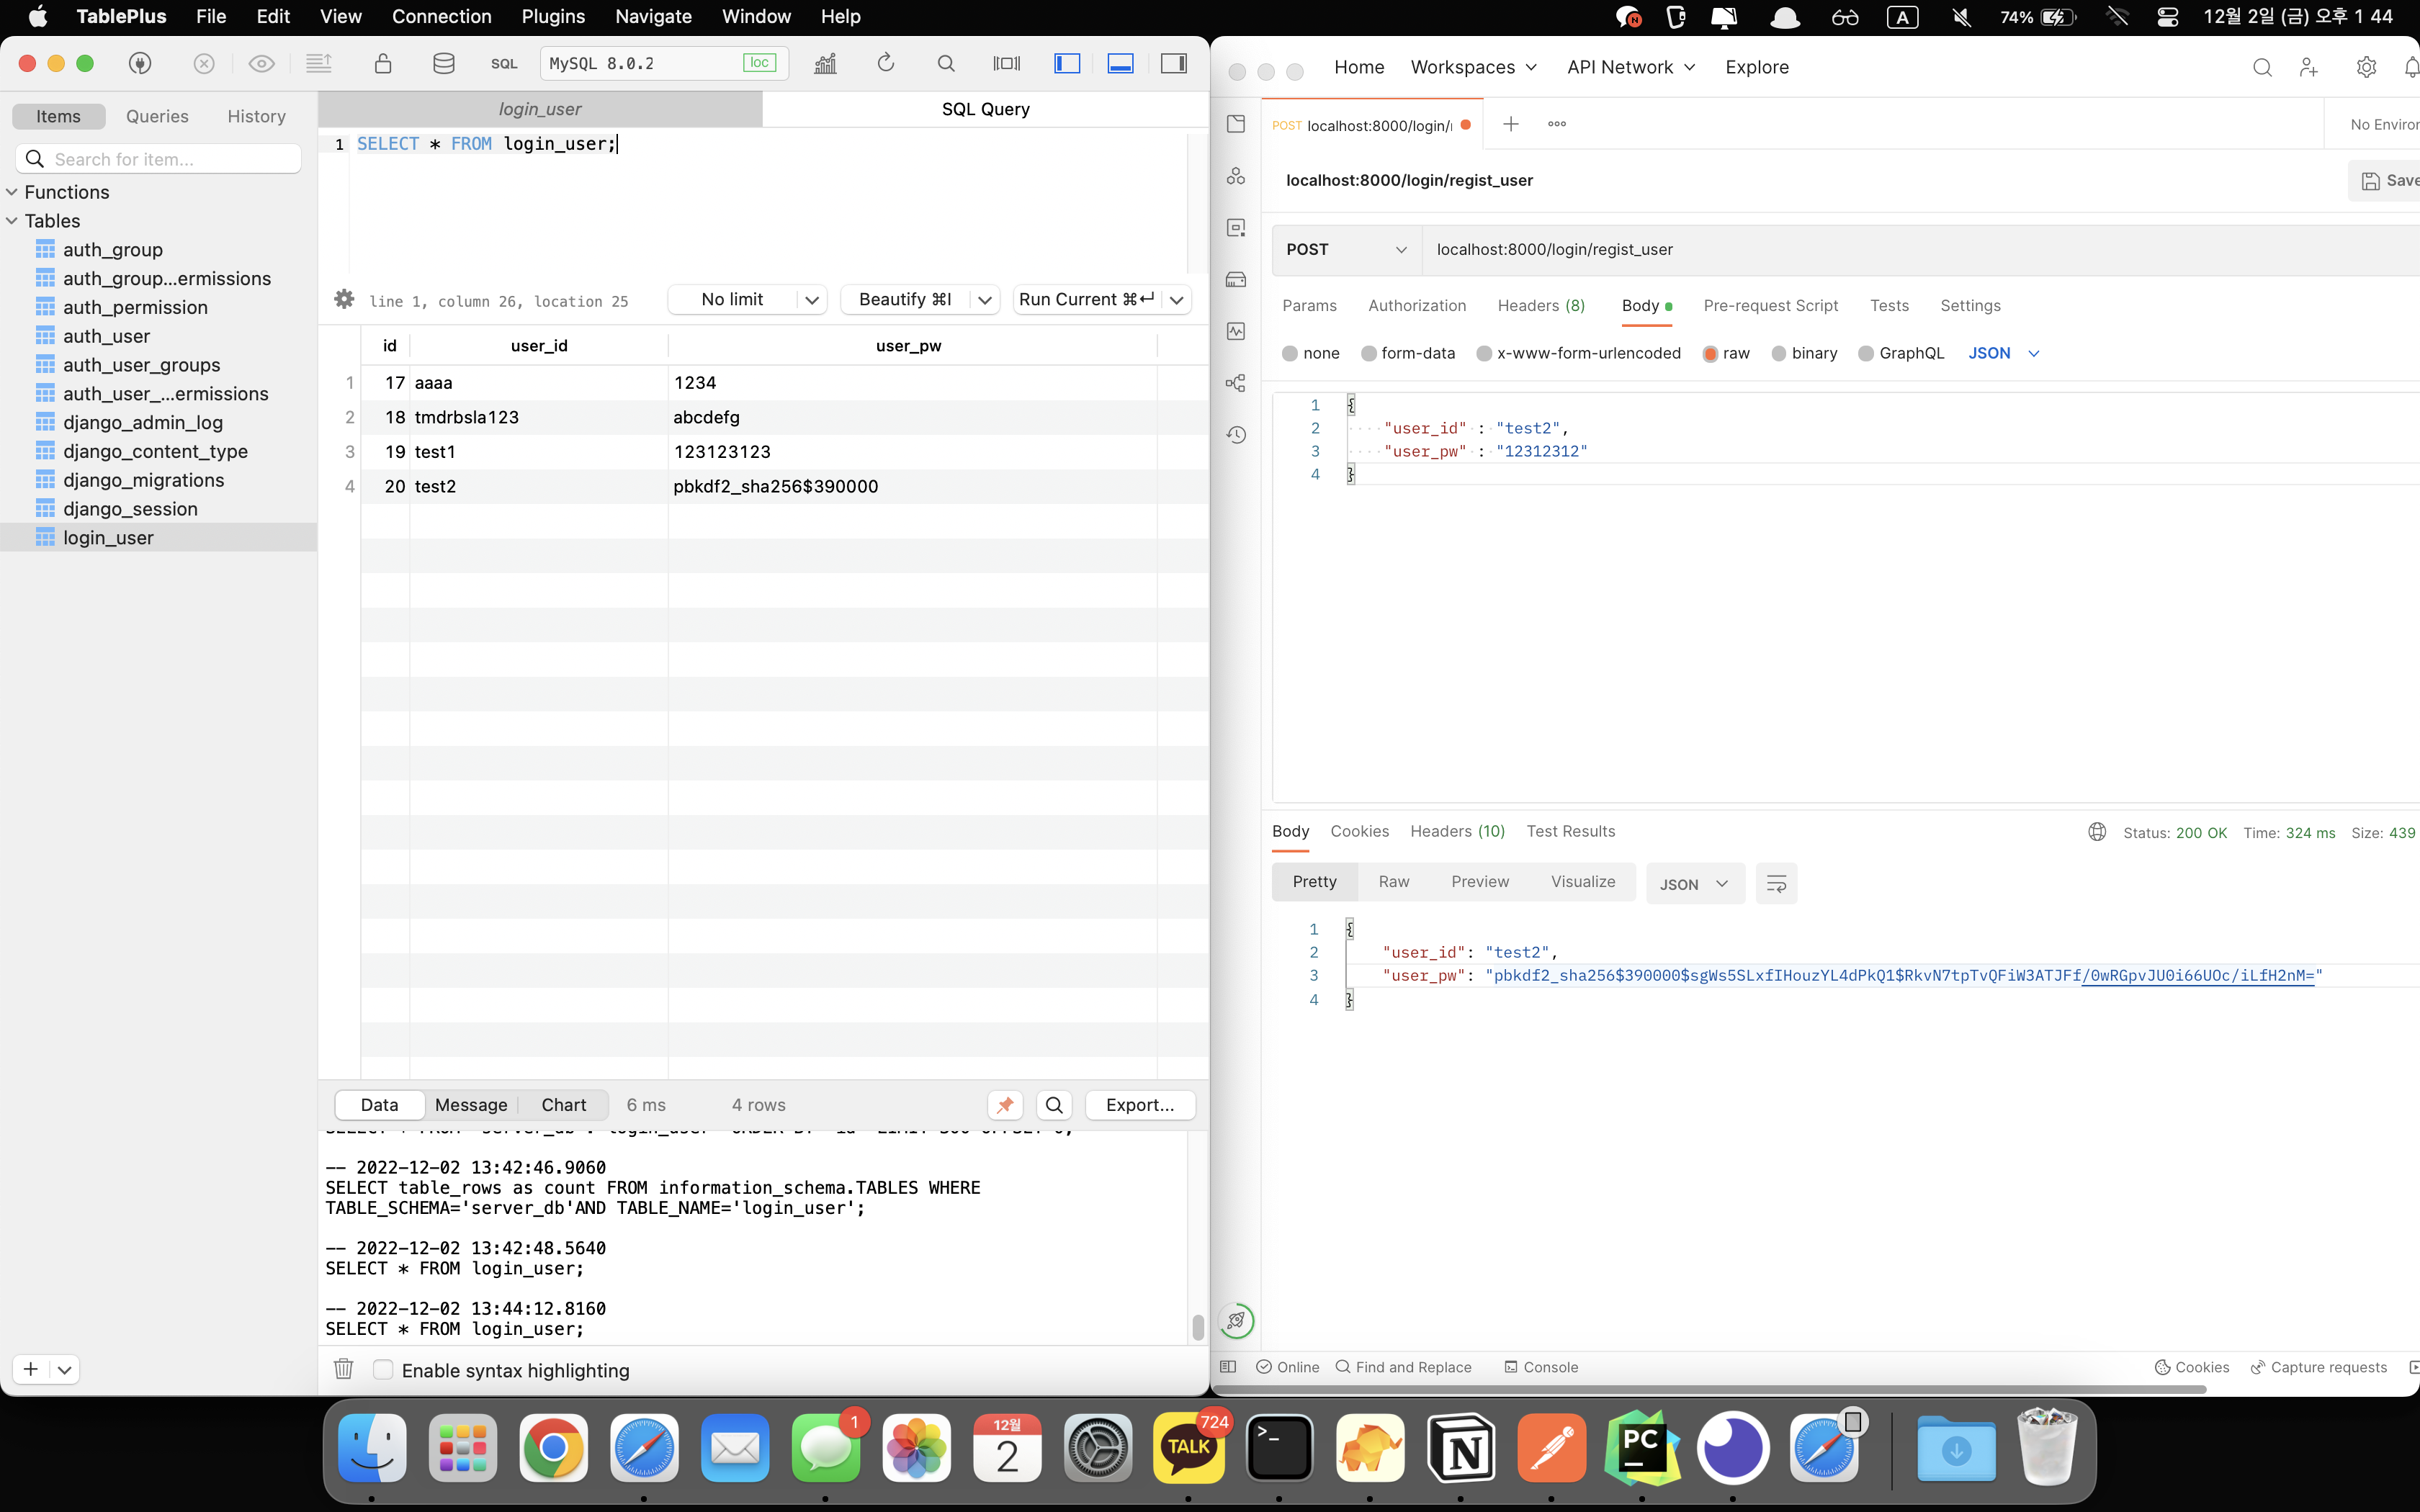Open the metrics chart icon in TablePlus
2420x1512 pixels.
point(825,63)
